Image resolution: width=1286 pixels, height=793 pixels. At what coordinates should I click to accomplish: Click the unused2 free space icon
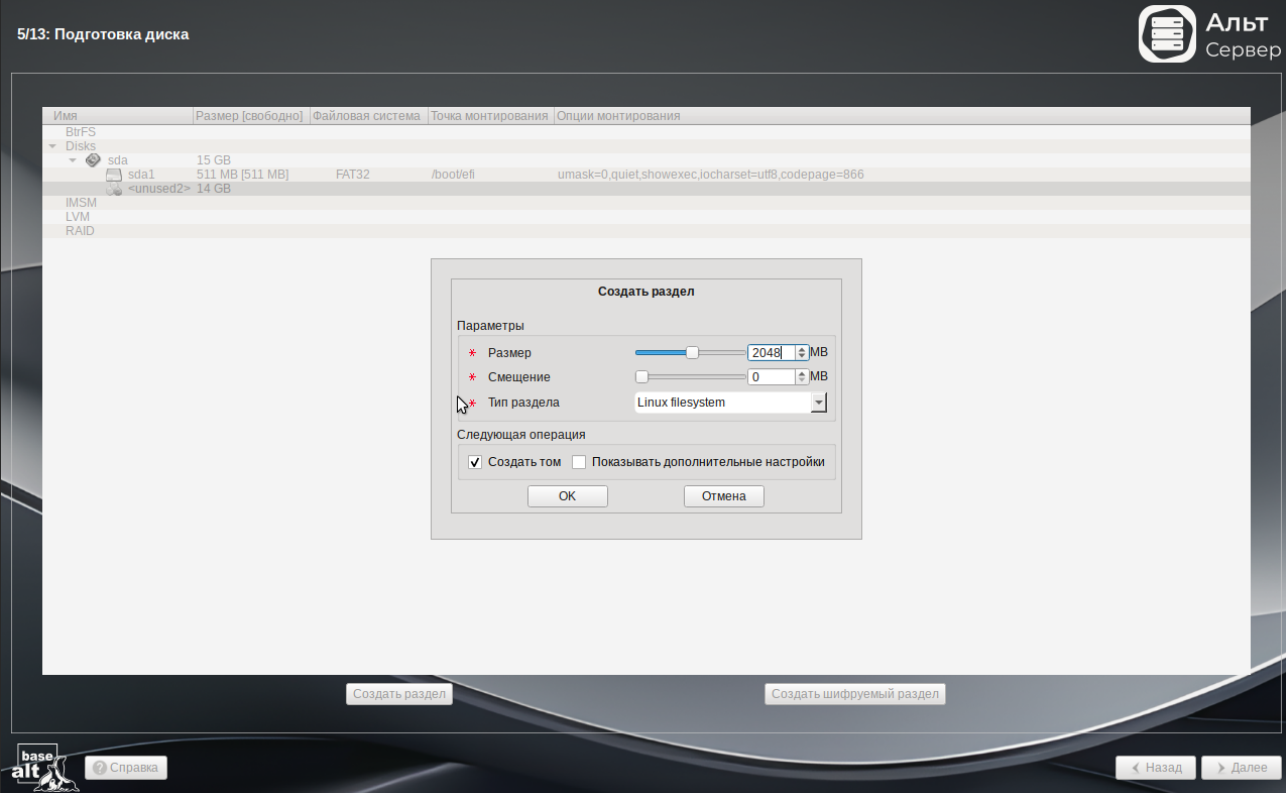[114, 188]
